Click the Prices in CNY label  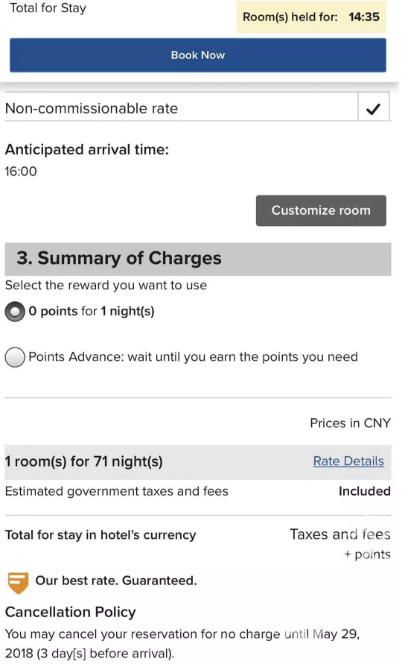[x=350, y=423]
